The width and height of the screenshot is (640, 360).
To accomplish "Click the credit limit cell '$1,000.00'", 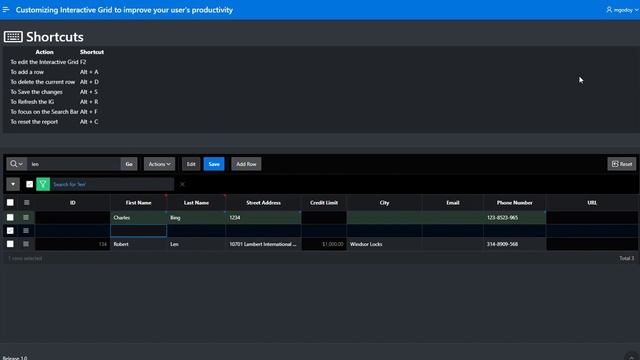I will click(324, 244).
